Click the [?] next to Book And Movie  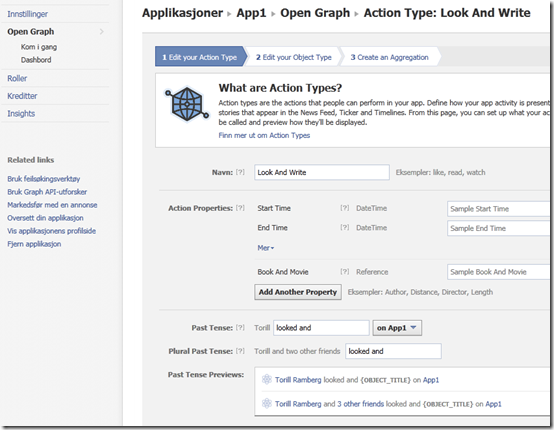point(344,272)
